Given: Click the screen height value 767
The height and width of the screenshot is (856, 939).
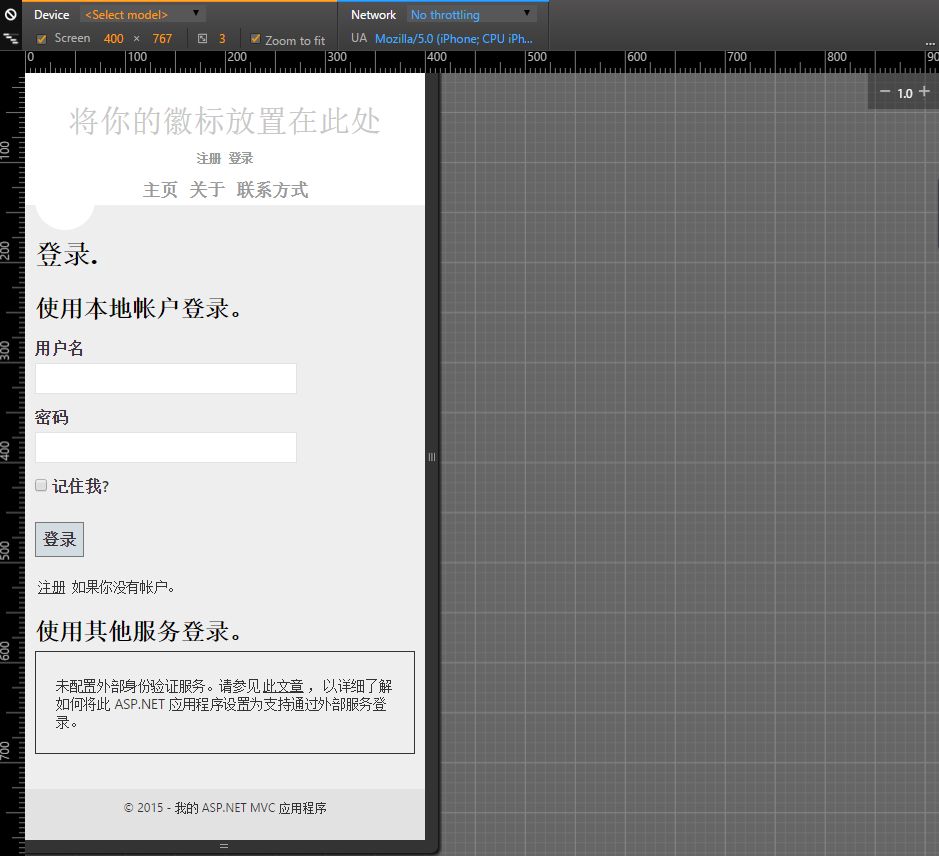Looking at the screenshot, I should 162,39.
